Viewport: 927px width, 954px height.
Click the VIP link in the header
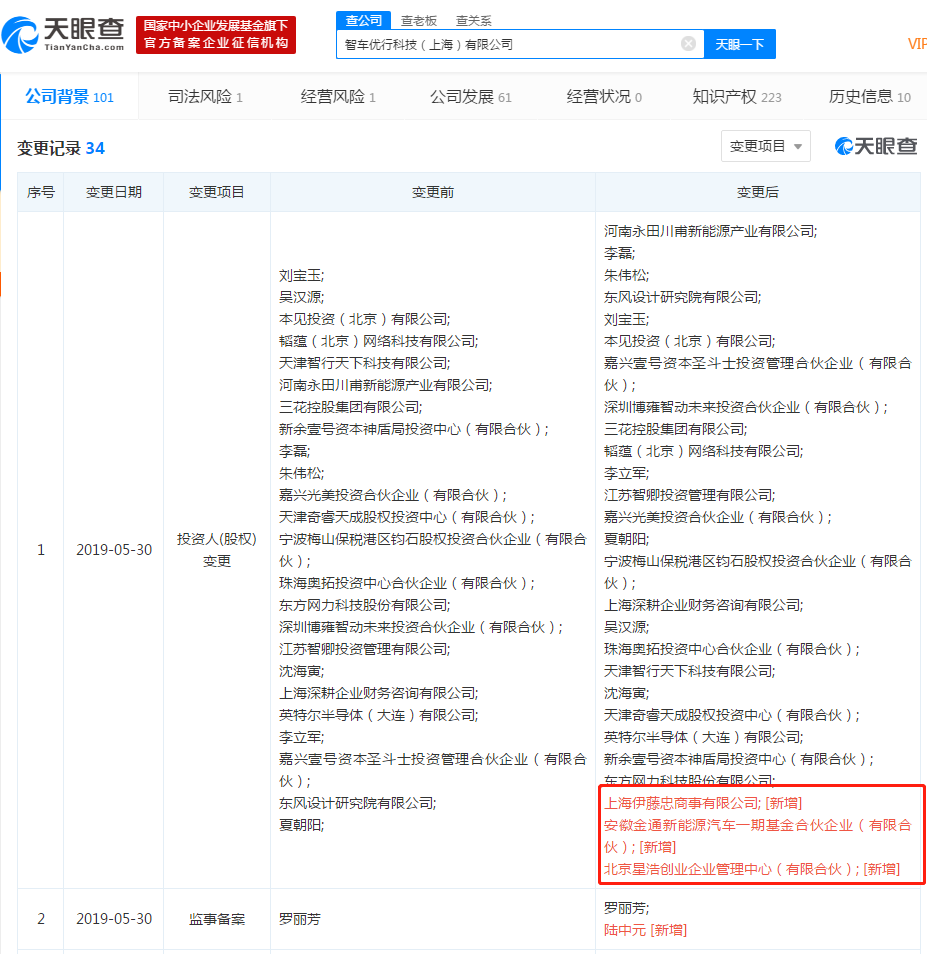tap(917, 44)
